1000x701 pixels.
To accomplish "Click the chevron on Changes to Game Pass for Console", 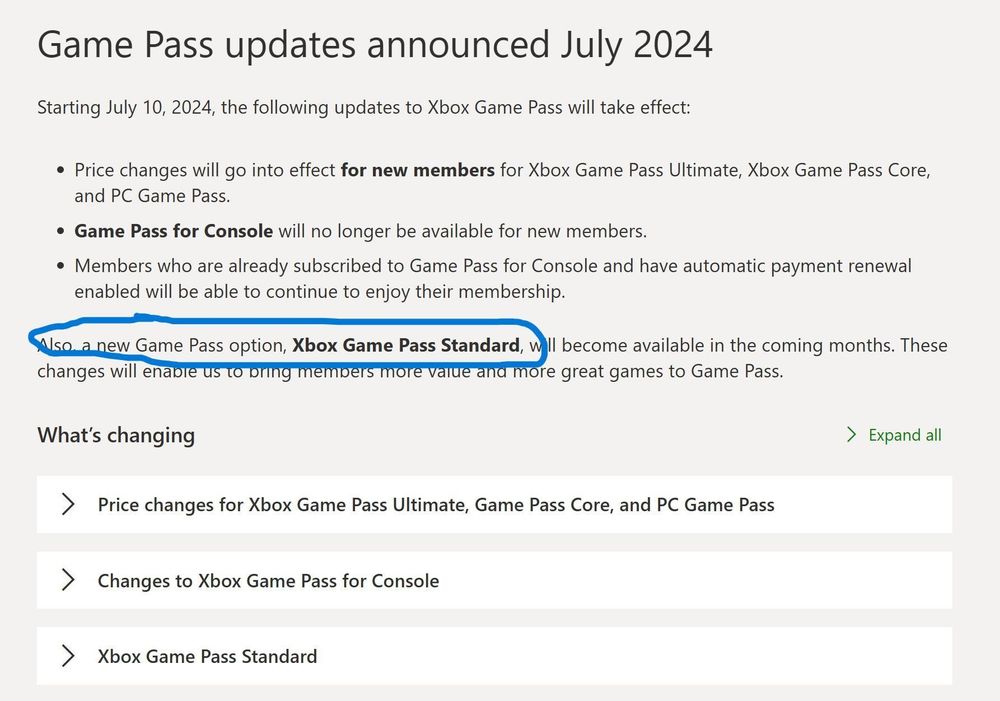I will pyautogui.click(x=68, y=580).
